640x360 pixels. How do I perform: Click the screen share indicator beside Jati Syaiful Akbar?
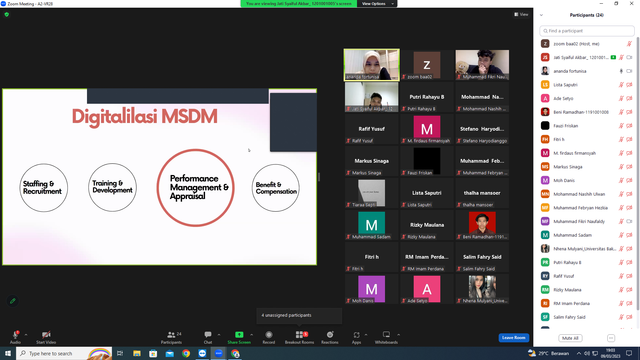click(613, 58)
